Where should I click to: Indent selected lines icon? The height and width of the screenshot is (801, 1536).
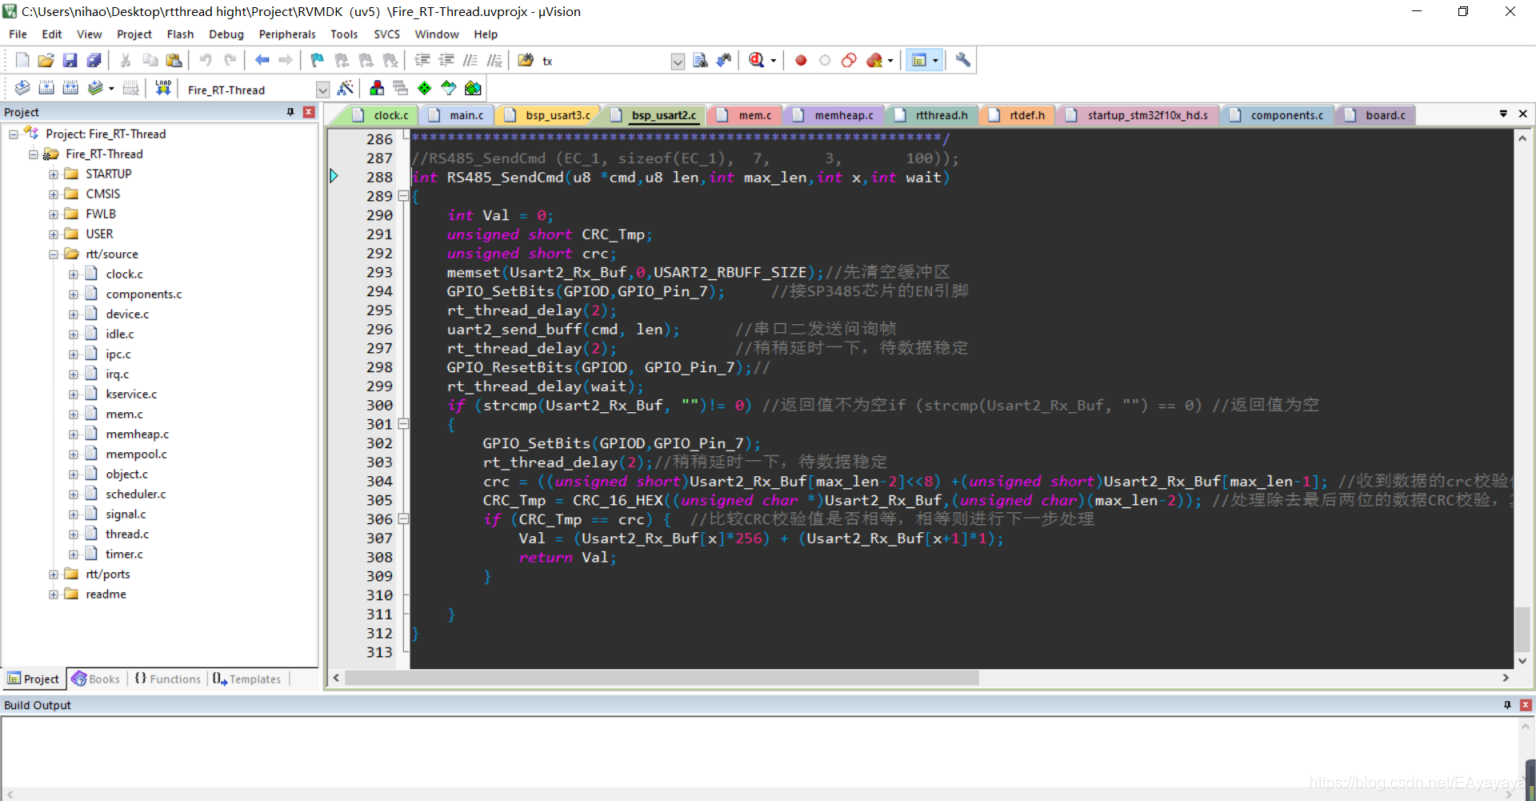pyautogui.click(x=423, y=60)
